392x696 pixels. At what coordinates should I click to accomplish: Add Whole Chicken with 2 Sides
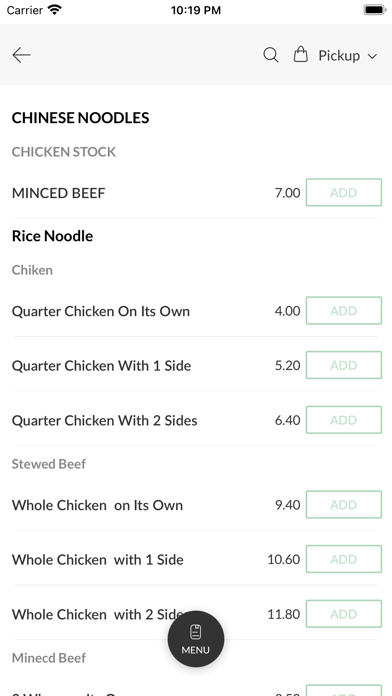pos(344,614)
